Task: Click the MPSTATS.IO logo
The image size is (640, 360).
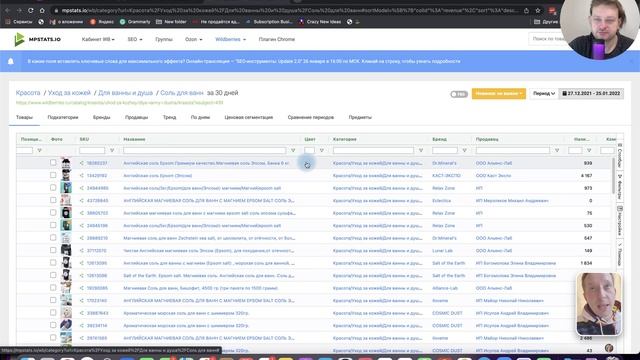Action: 38,39
